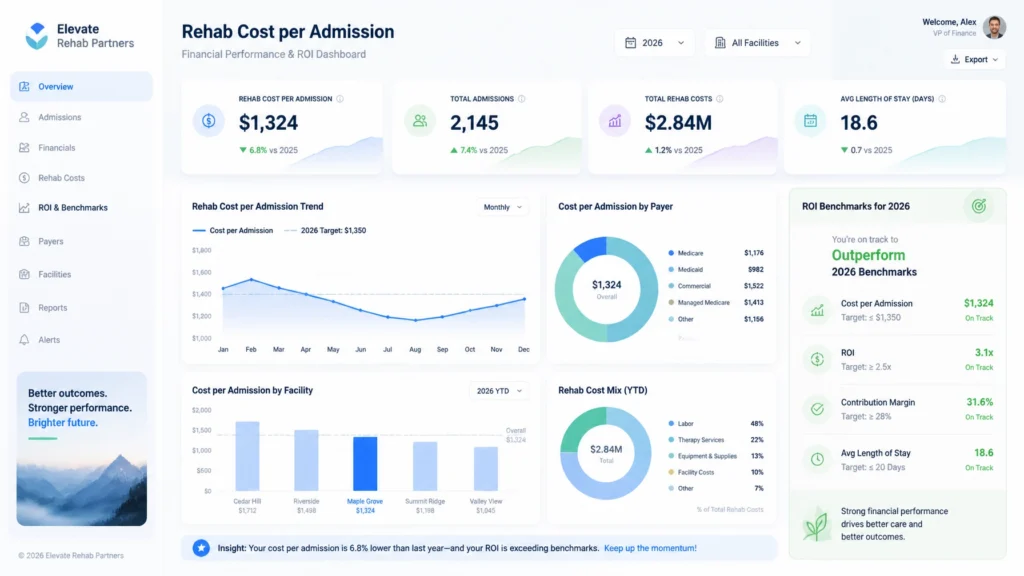
Task: Click the 31.6% Contribution Margin value
Action: coord(980,402)
